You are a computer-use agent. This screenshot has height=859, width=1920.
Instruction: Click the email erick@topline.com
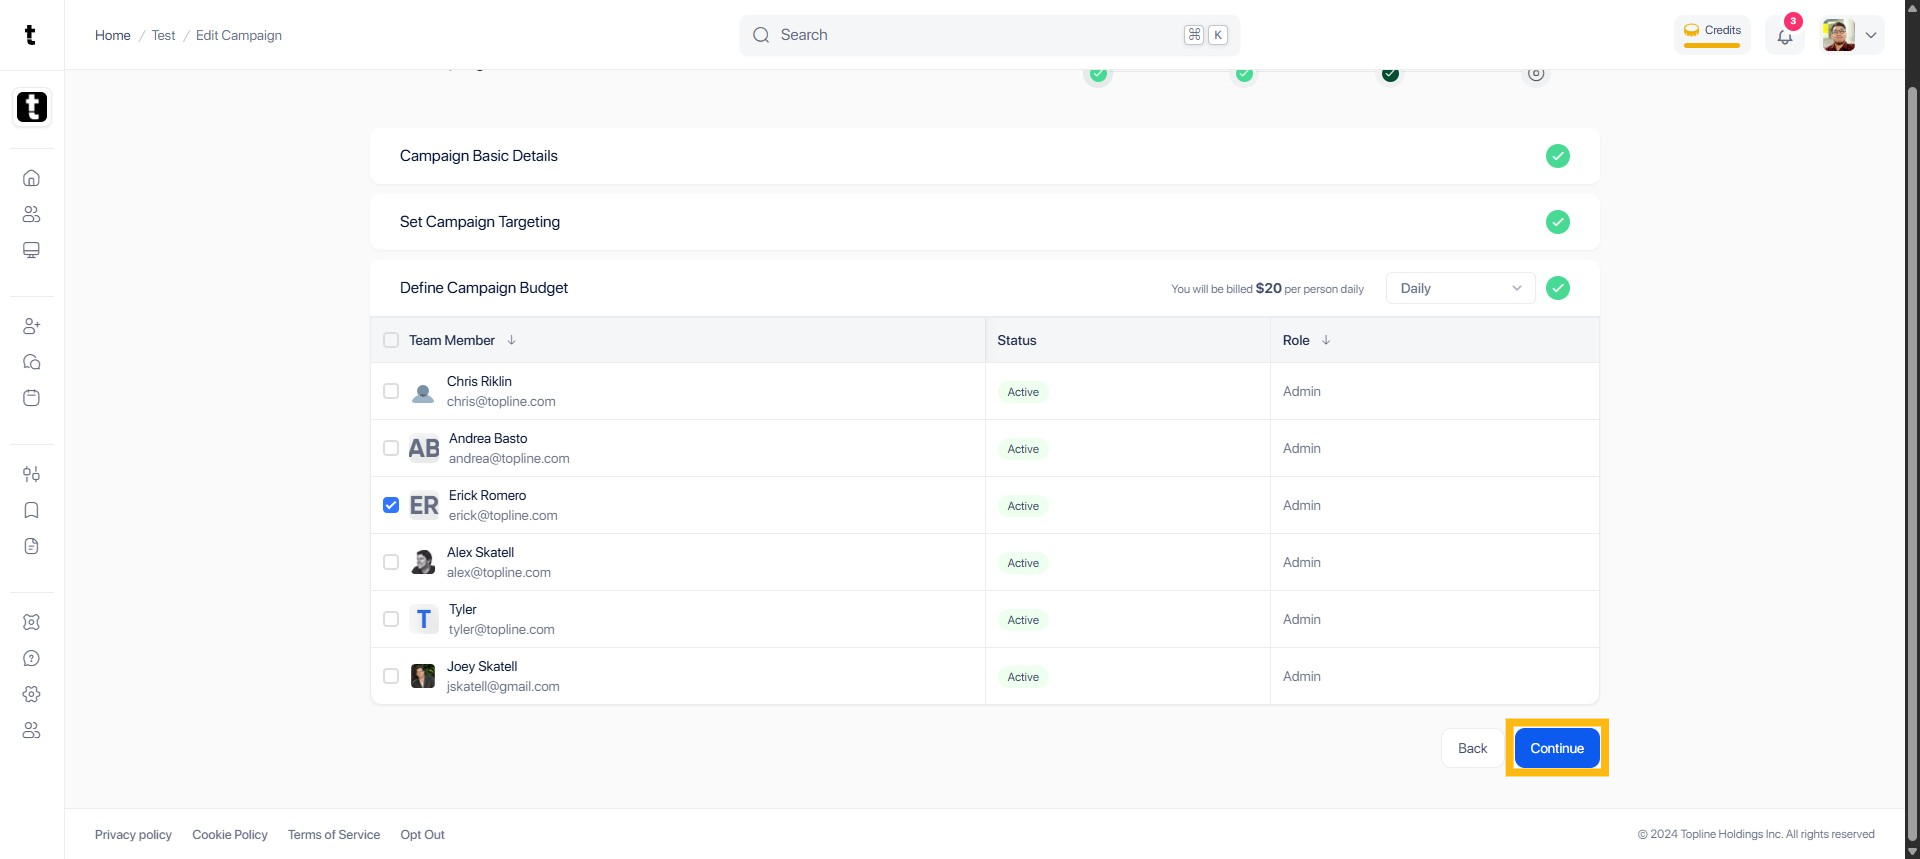[x=503, y=516]
